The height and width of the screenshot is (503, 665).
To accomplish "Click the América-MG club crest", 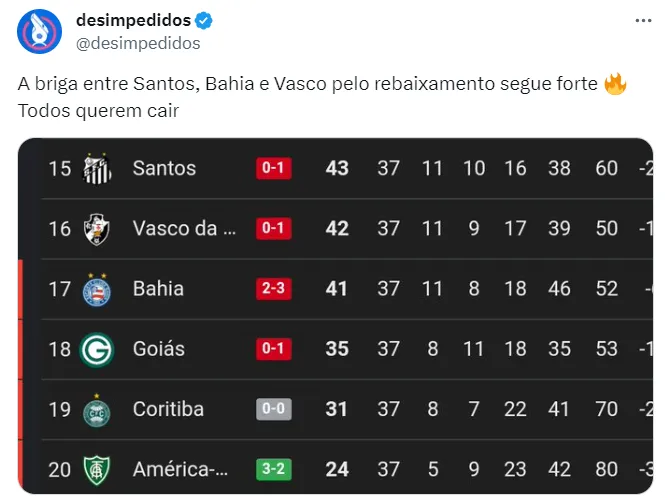I will coord(97,469).
